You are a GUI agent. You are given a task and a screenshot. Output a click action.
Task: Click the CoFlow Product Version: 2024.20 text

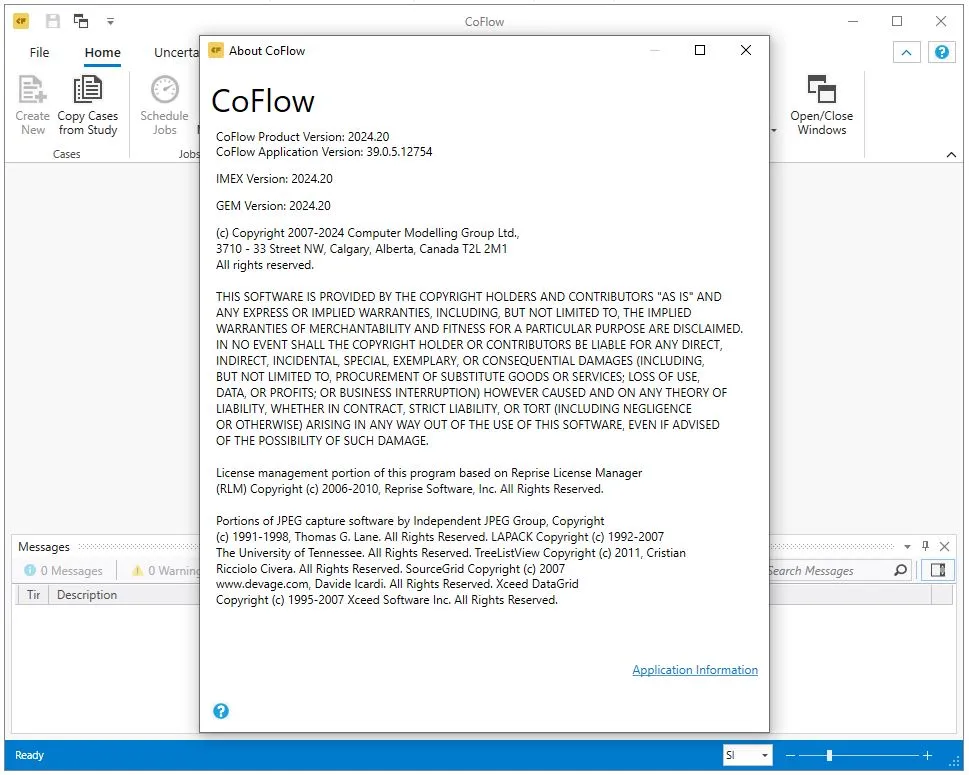(x=303, y=137)
